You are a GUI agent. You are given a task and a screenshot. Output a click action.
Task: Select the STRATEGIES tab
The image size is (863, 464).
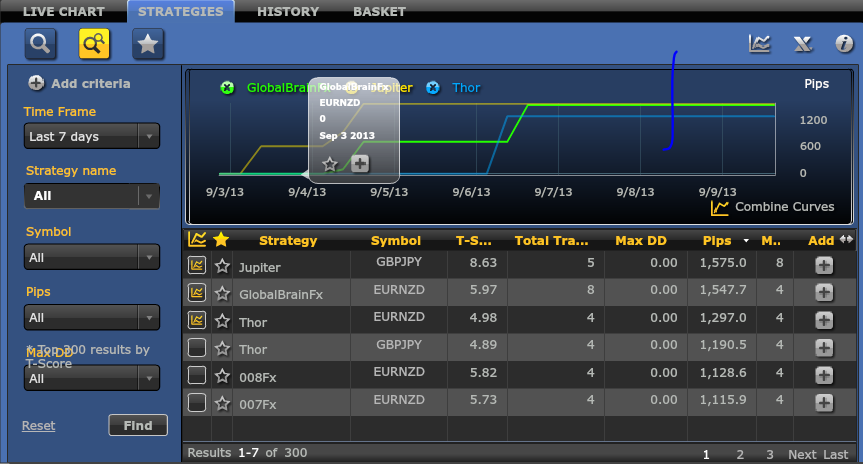tap(181, 12)
